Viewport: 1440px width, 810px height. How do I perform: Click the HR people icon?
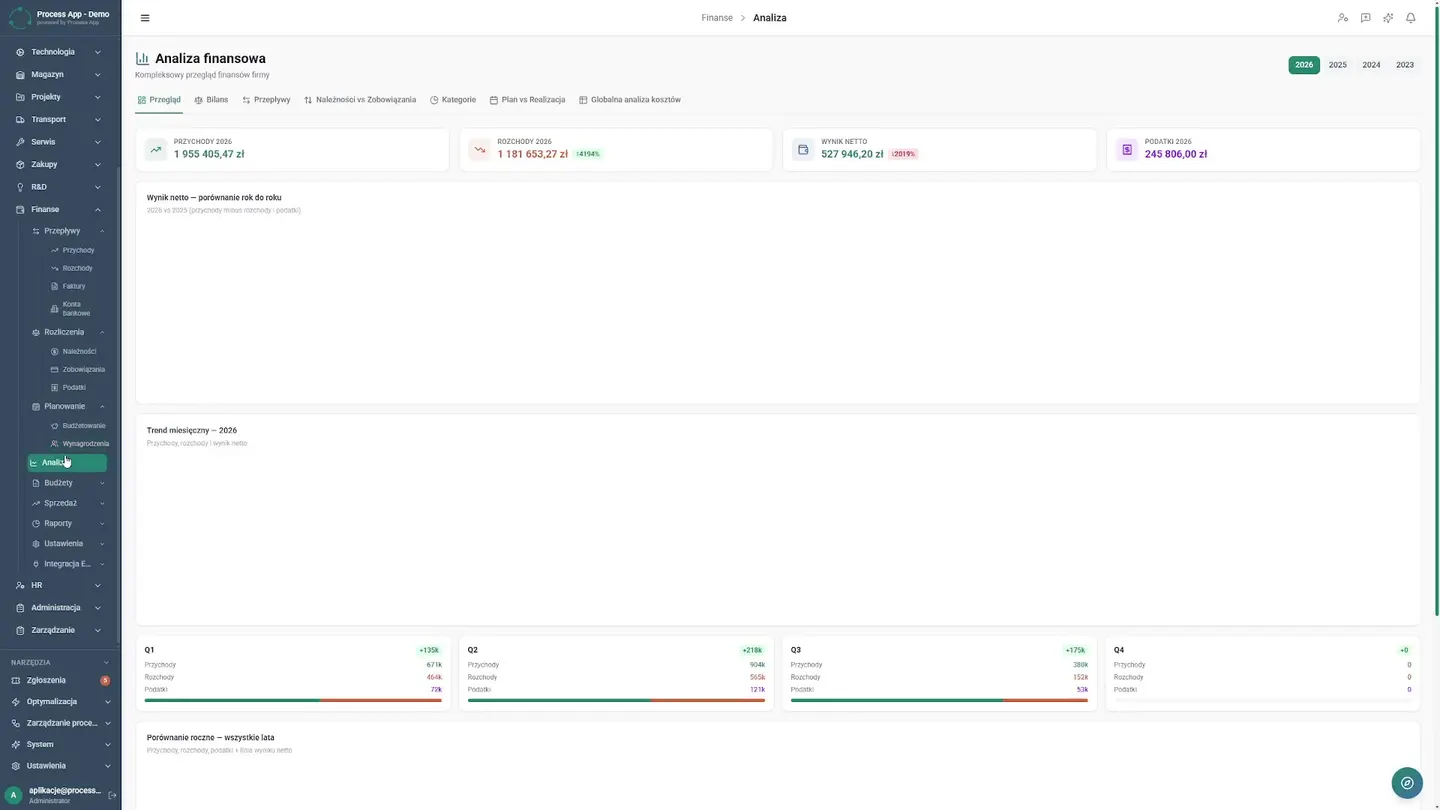point(20,585)
